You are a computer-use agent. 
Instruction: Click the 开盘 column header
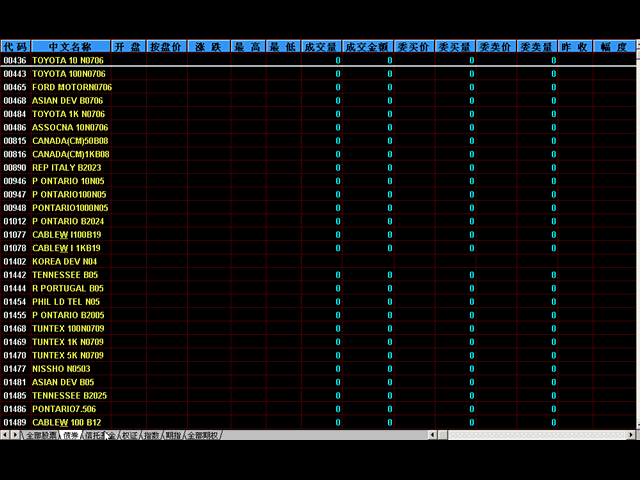[128, 47]
